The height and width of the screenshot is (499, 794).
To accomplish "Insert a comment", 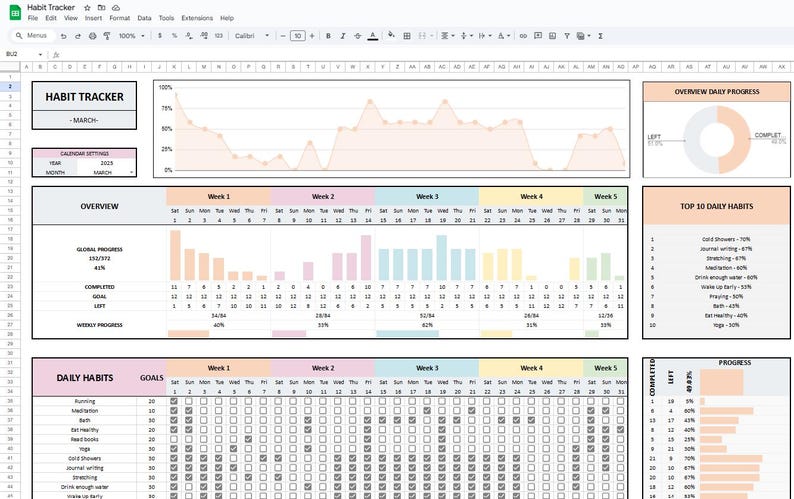I will [538, 36].
